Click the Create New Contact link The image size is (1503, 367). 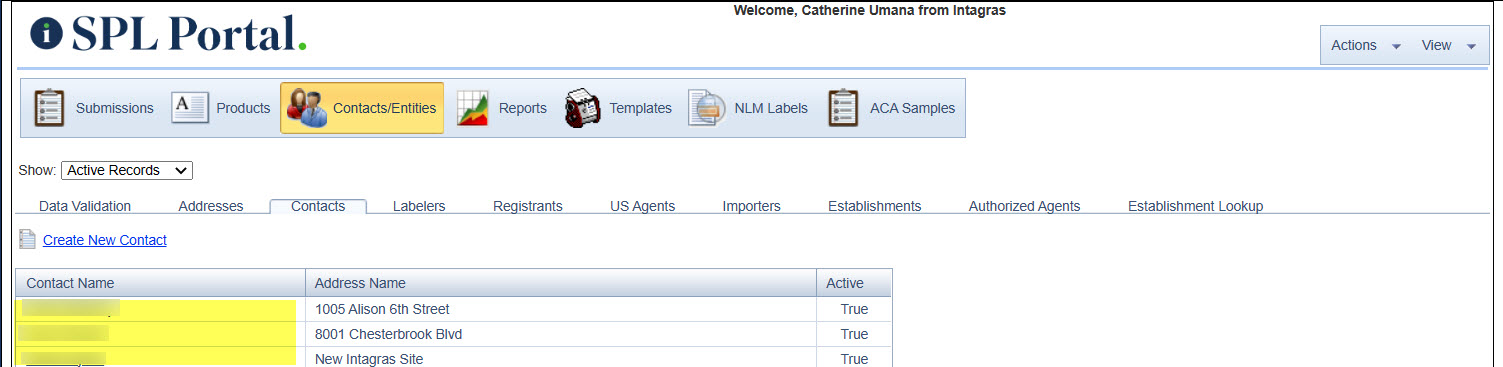[105, 240]
